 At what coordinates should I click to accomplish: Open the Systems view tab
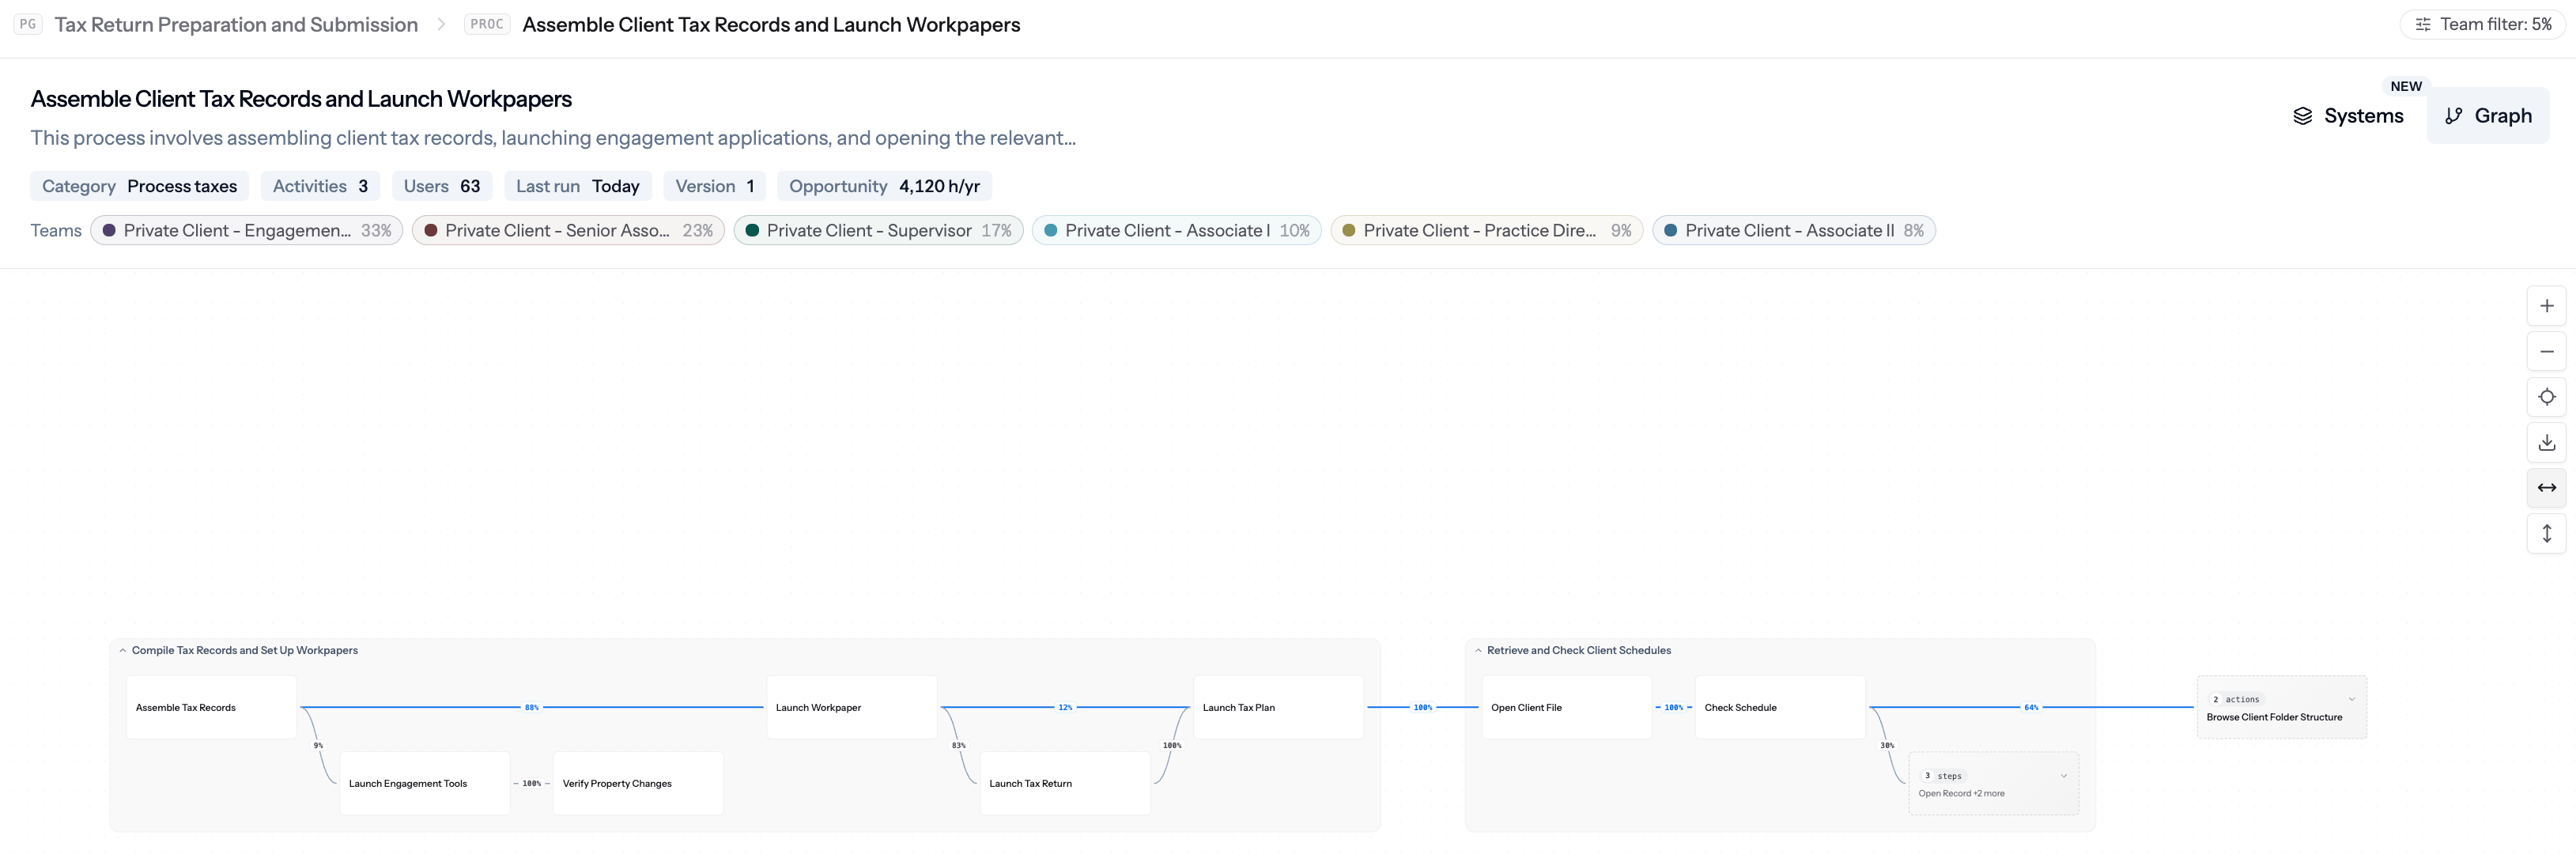pyautogui.click(x=2348, y=116)
